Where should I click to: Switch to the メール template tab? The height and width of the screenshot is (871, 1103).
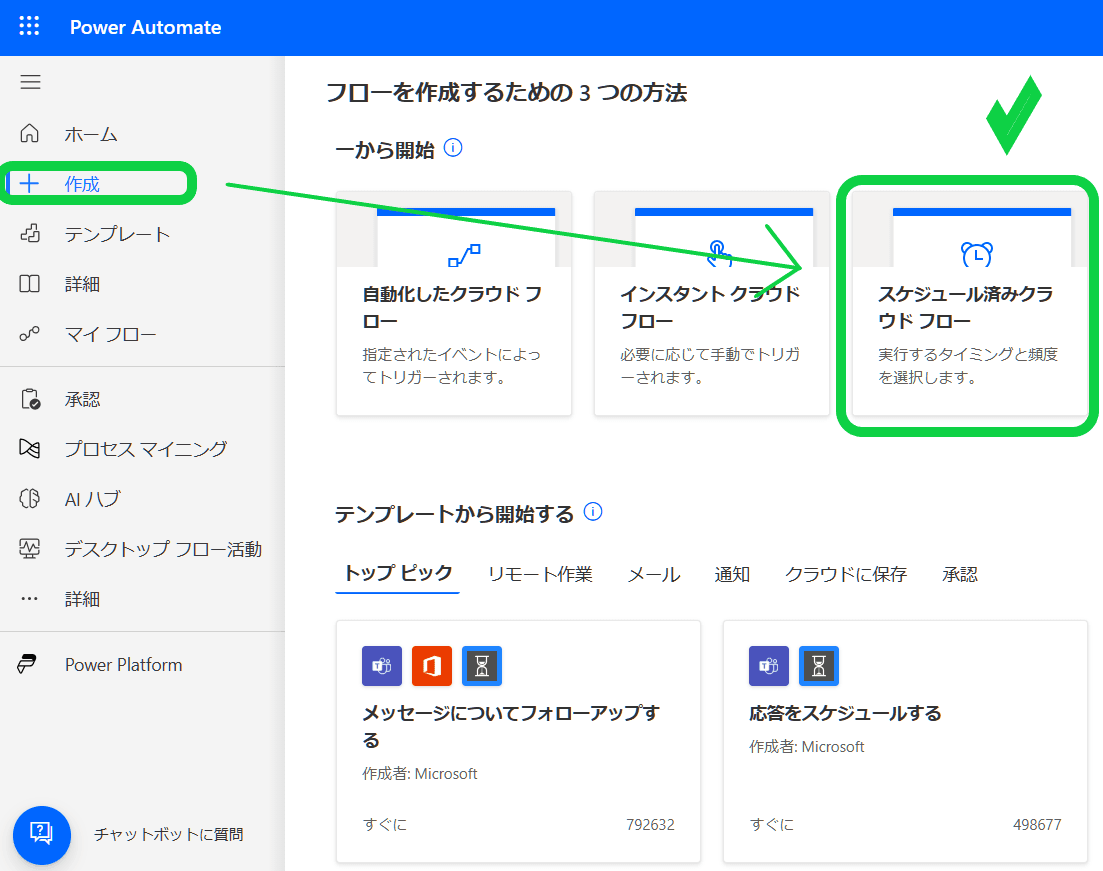(x=653, y=574)
